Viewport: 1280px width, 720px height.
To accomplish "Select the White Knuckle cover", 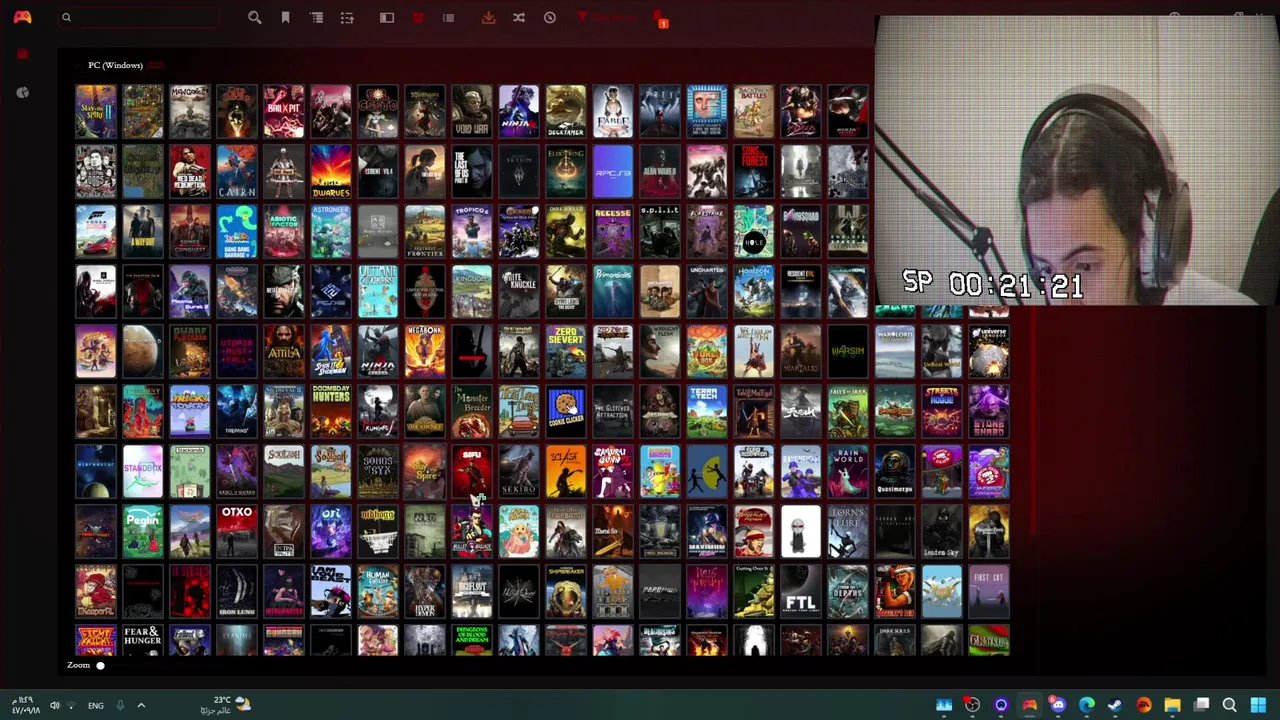I will point(519,291).
